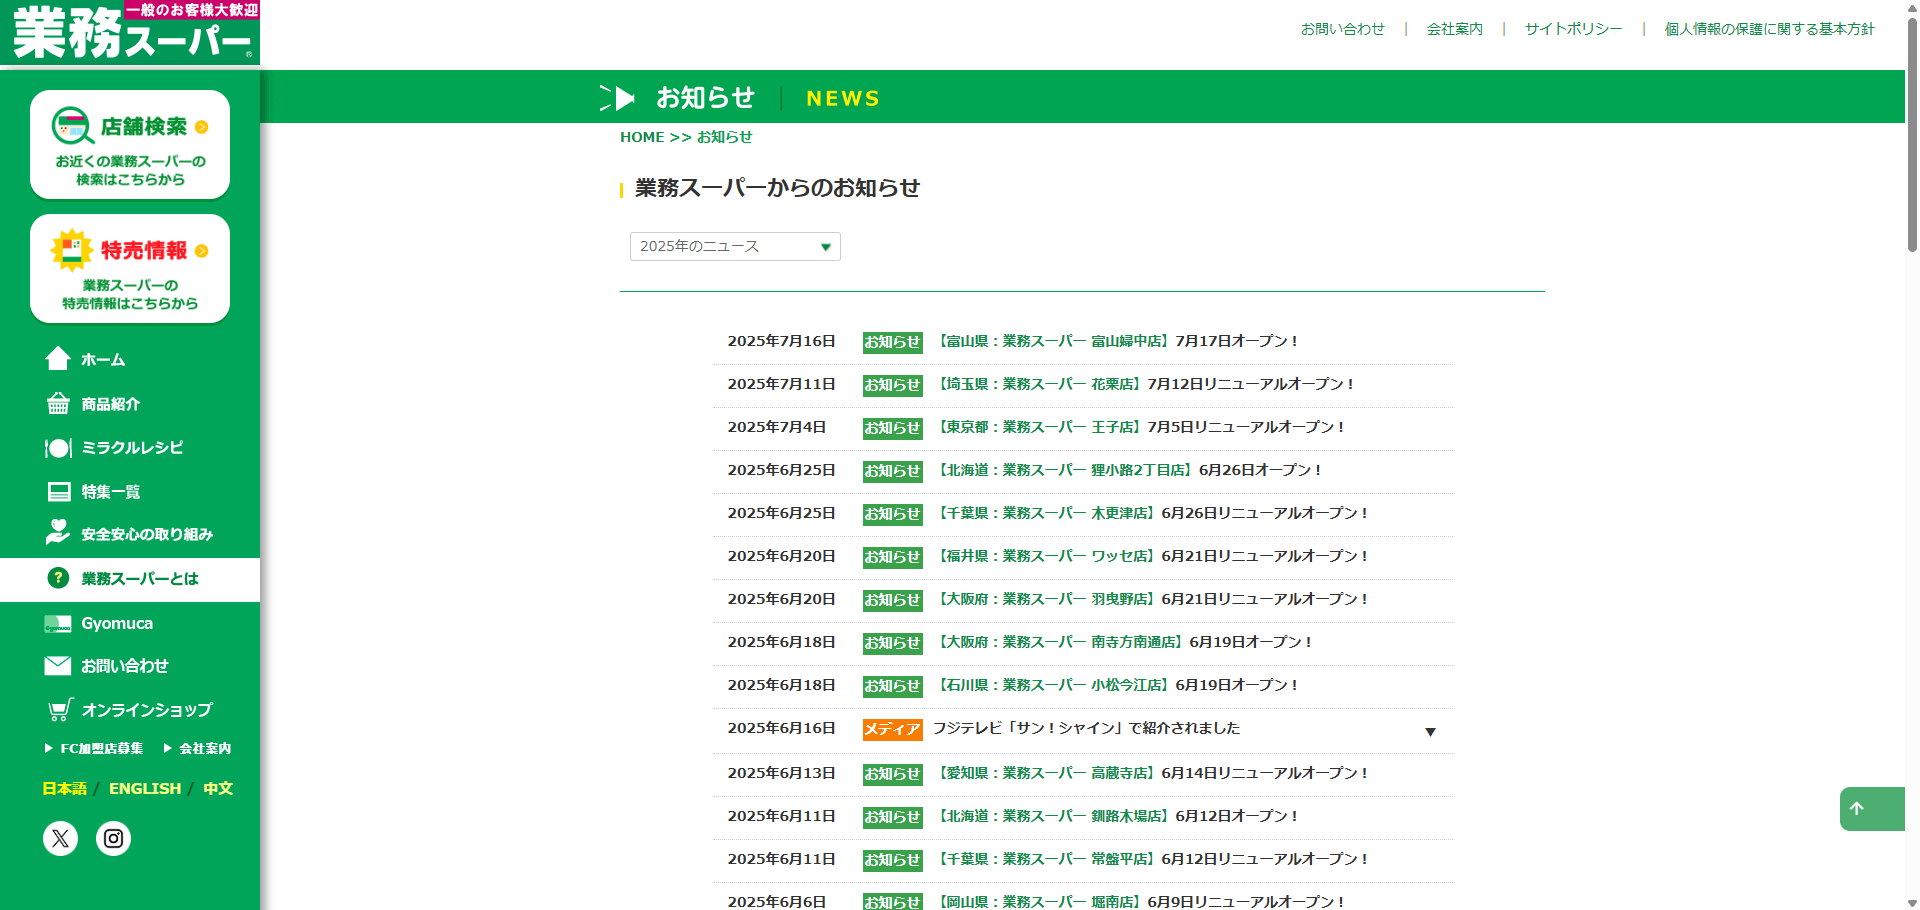This screenshot has width=1920, height=910.
Task: Click the question mark icon beside 業務スーパーとは
Action: [x=58, y=578]
